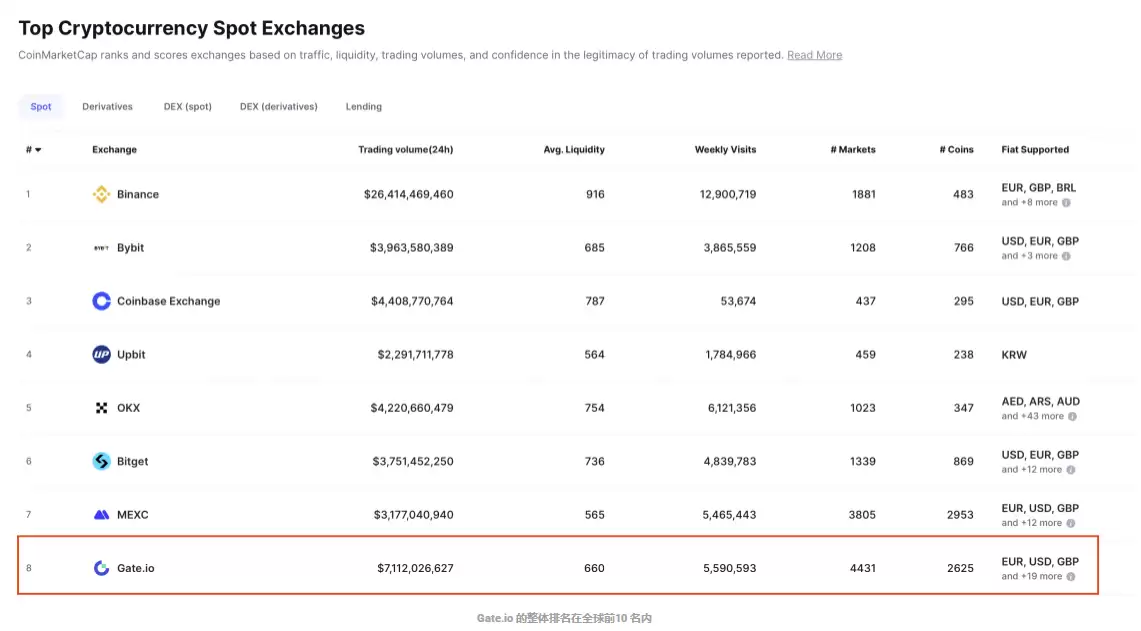Screen dimensions: 1141x631
Task: Expand MEXC's 12 more fiat list
Action: pyautogui.click(x=1070, y=522)
